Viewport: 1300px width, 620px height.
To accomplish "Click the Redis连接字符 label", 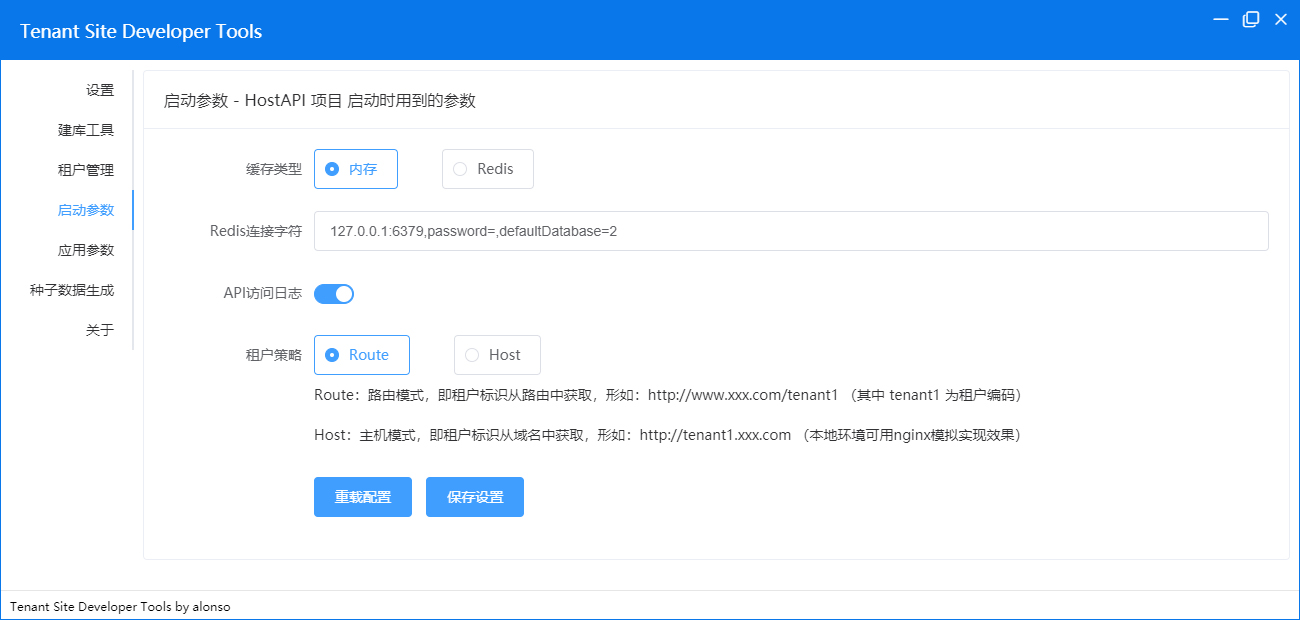I will click(x=256, y=231).
